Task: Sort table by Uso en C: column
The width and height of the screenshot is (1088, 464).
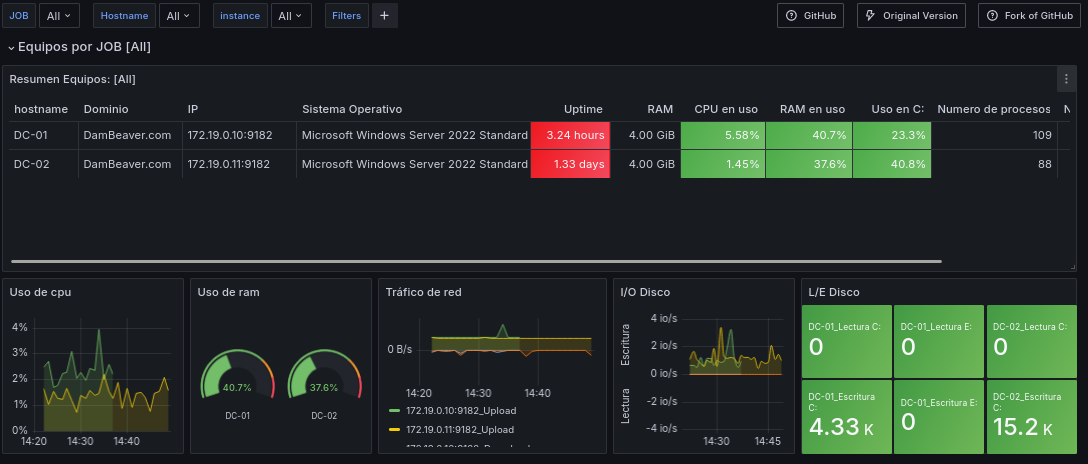Action: point(898,109)
